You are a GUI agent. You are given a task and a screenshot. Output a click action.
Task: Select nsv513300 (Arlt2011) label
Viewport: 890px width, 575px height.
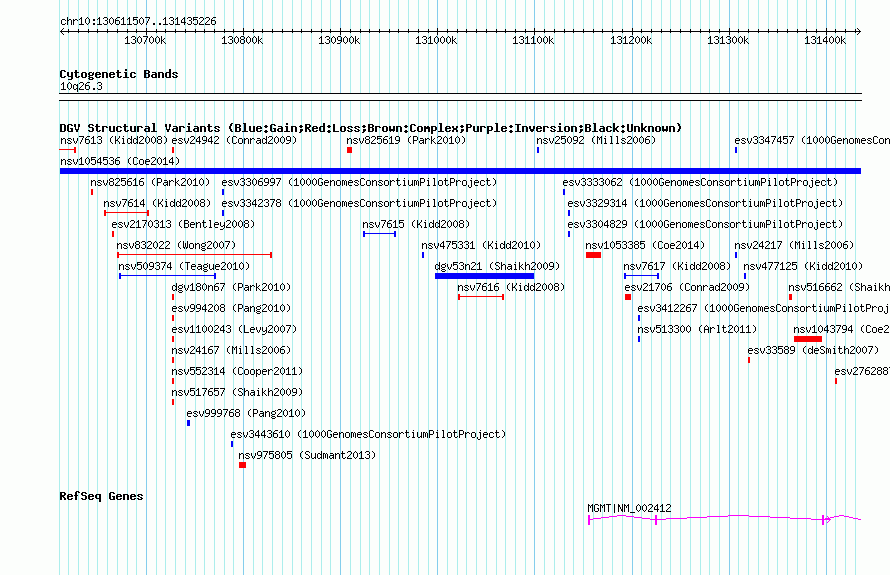[x=697, y=329]
